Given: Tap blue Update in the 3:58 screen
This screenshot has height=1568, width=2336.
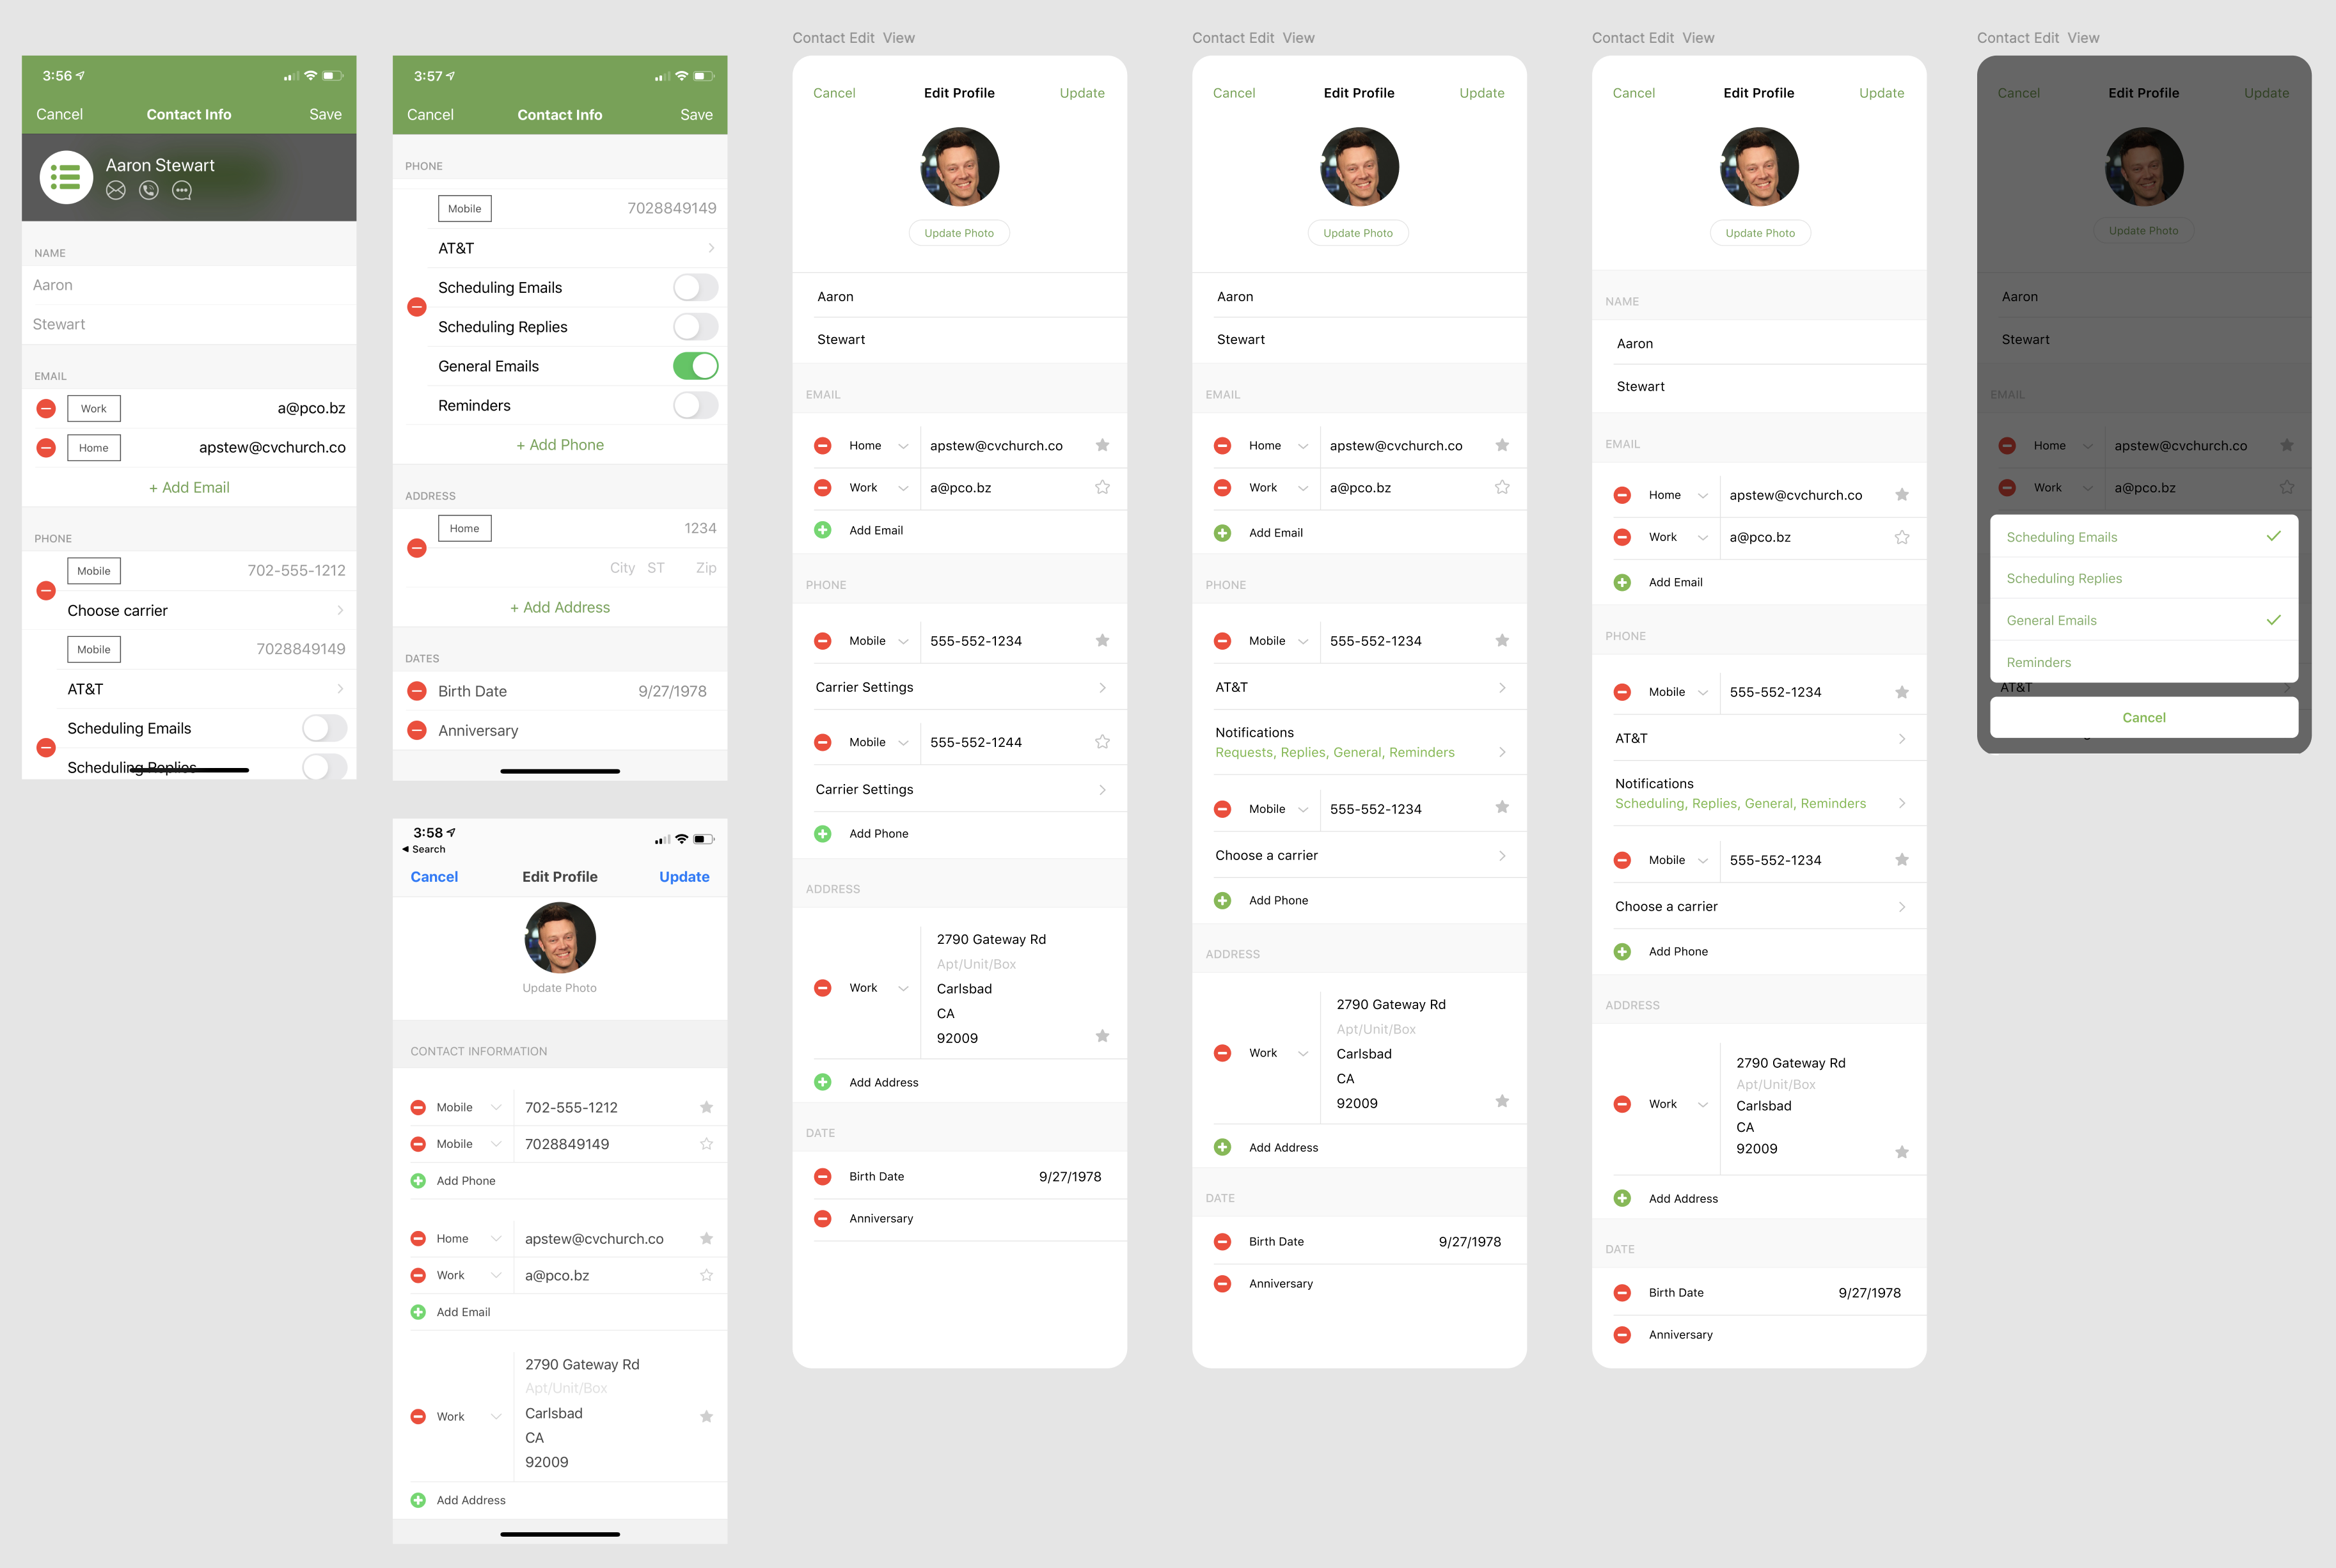Looking at the screenshot, I should point(684,876).
